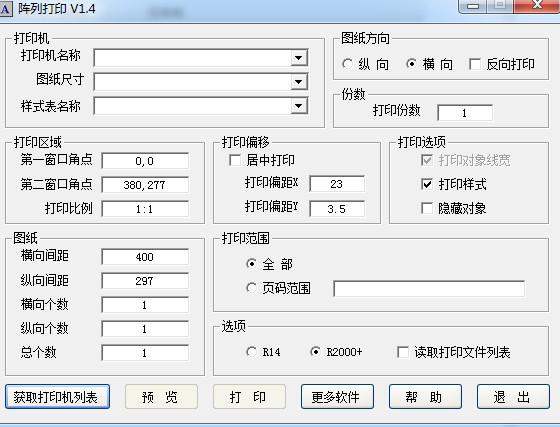The height and width of the screenshot is (427, 560).
Task: Enable the 读取打印文件列表 checkbox
Action: point(403,352)
